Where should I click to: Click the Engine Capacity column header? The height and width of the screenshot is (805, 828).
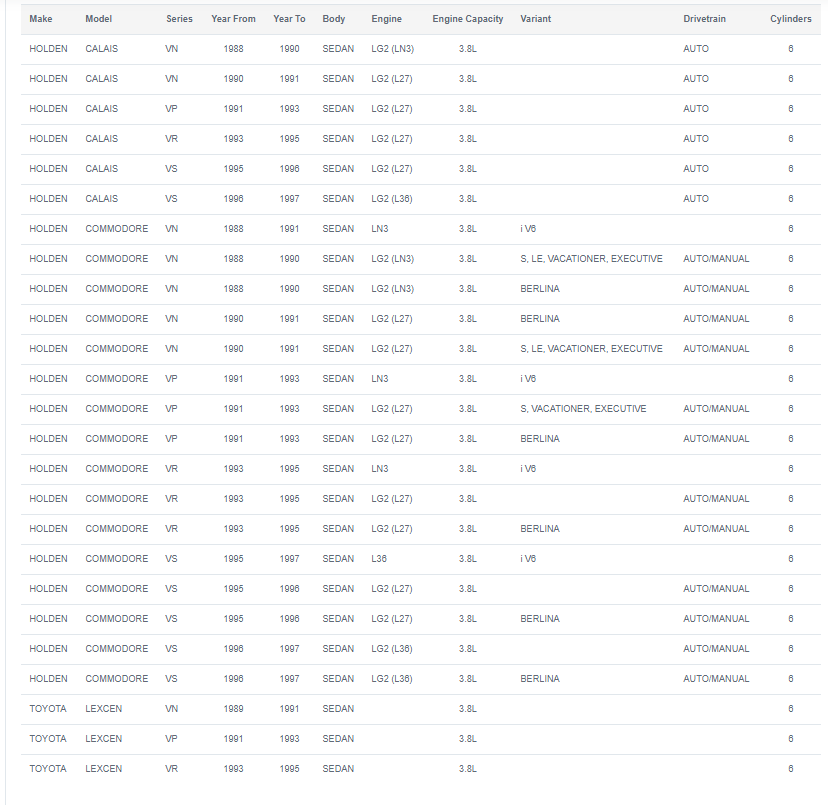pyautogui.click(x=468, y=18)
